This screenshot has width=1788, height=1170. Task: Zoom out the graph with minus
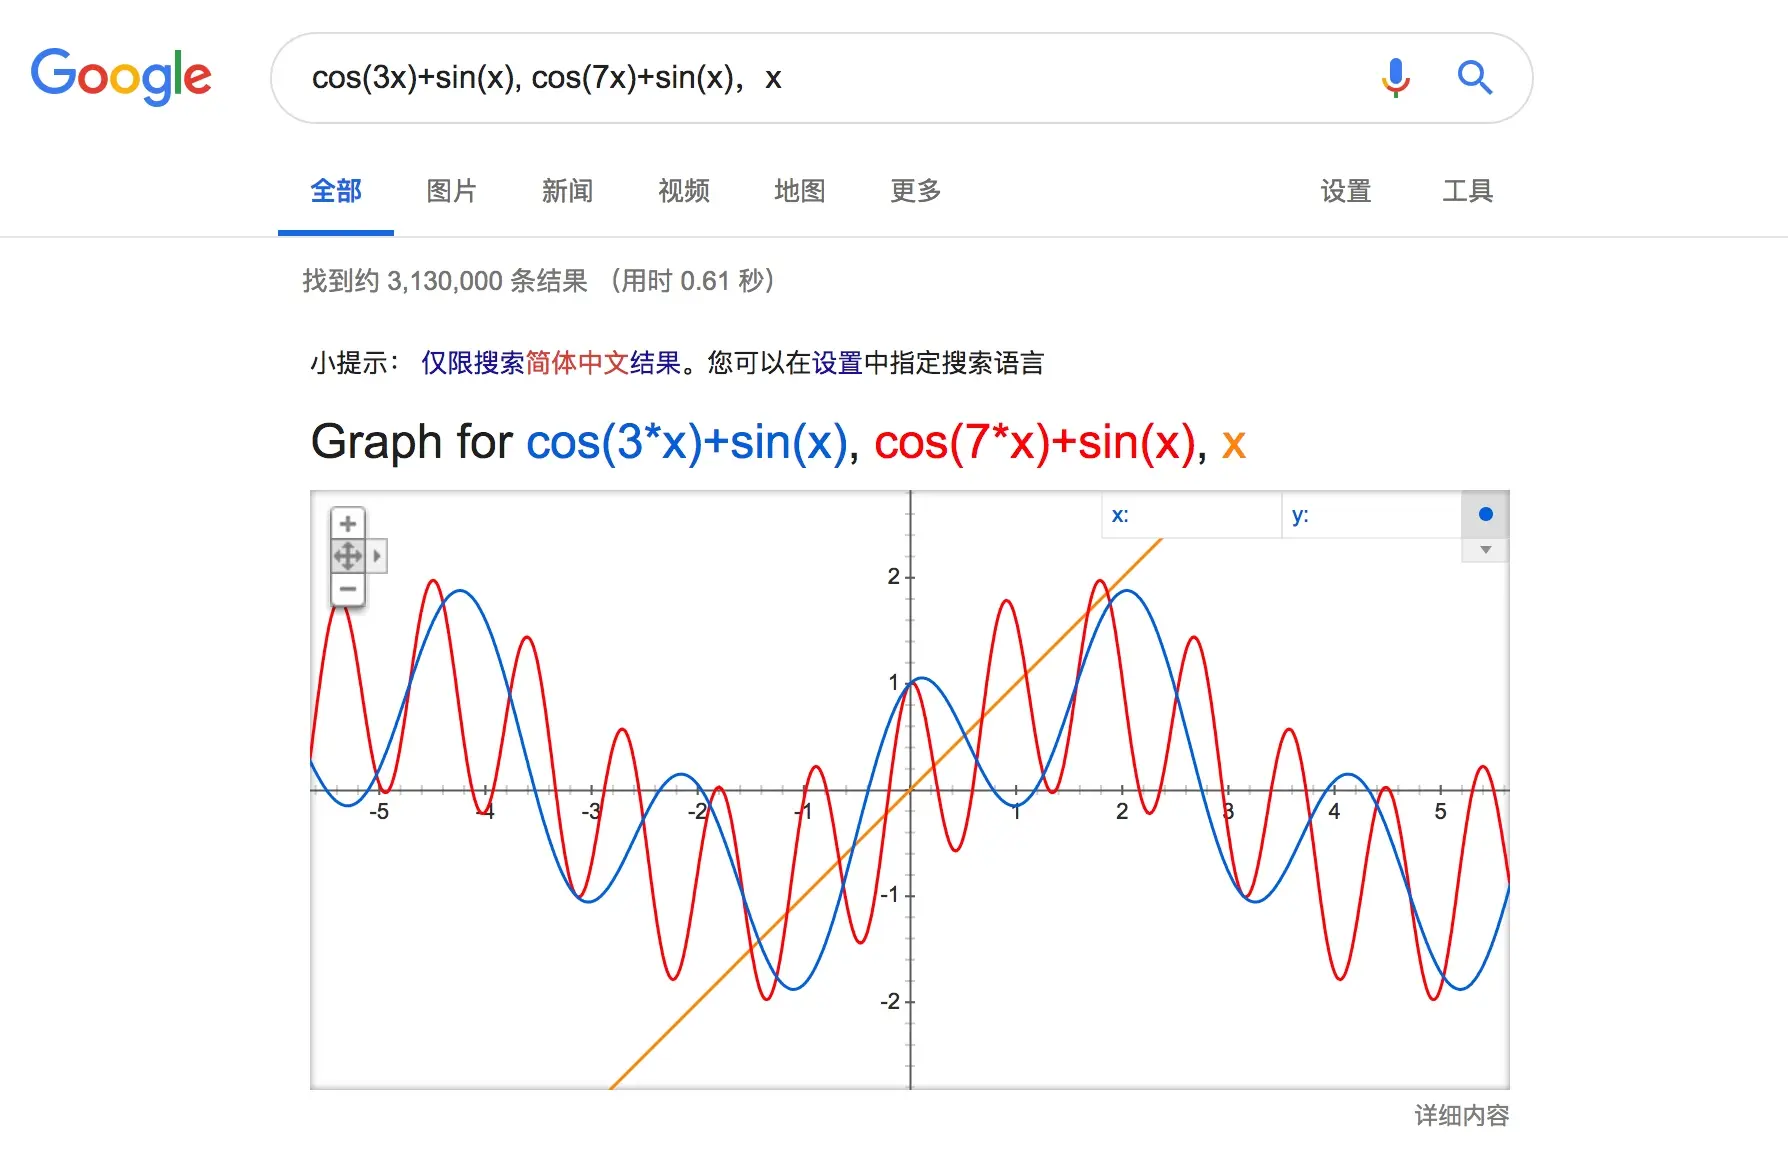point(347,589)
